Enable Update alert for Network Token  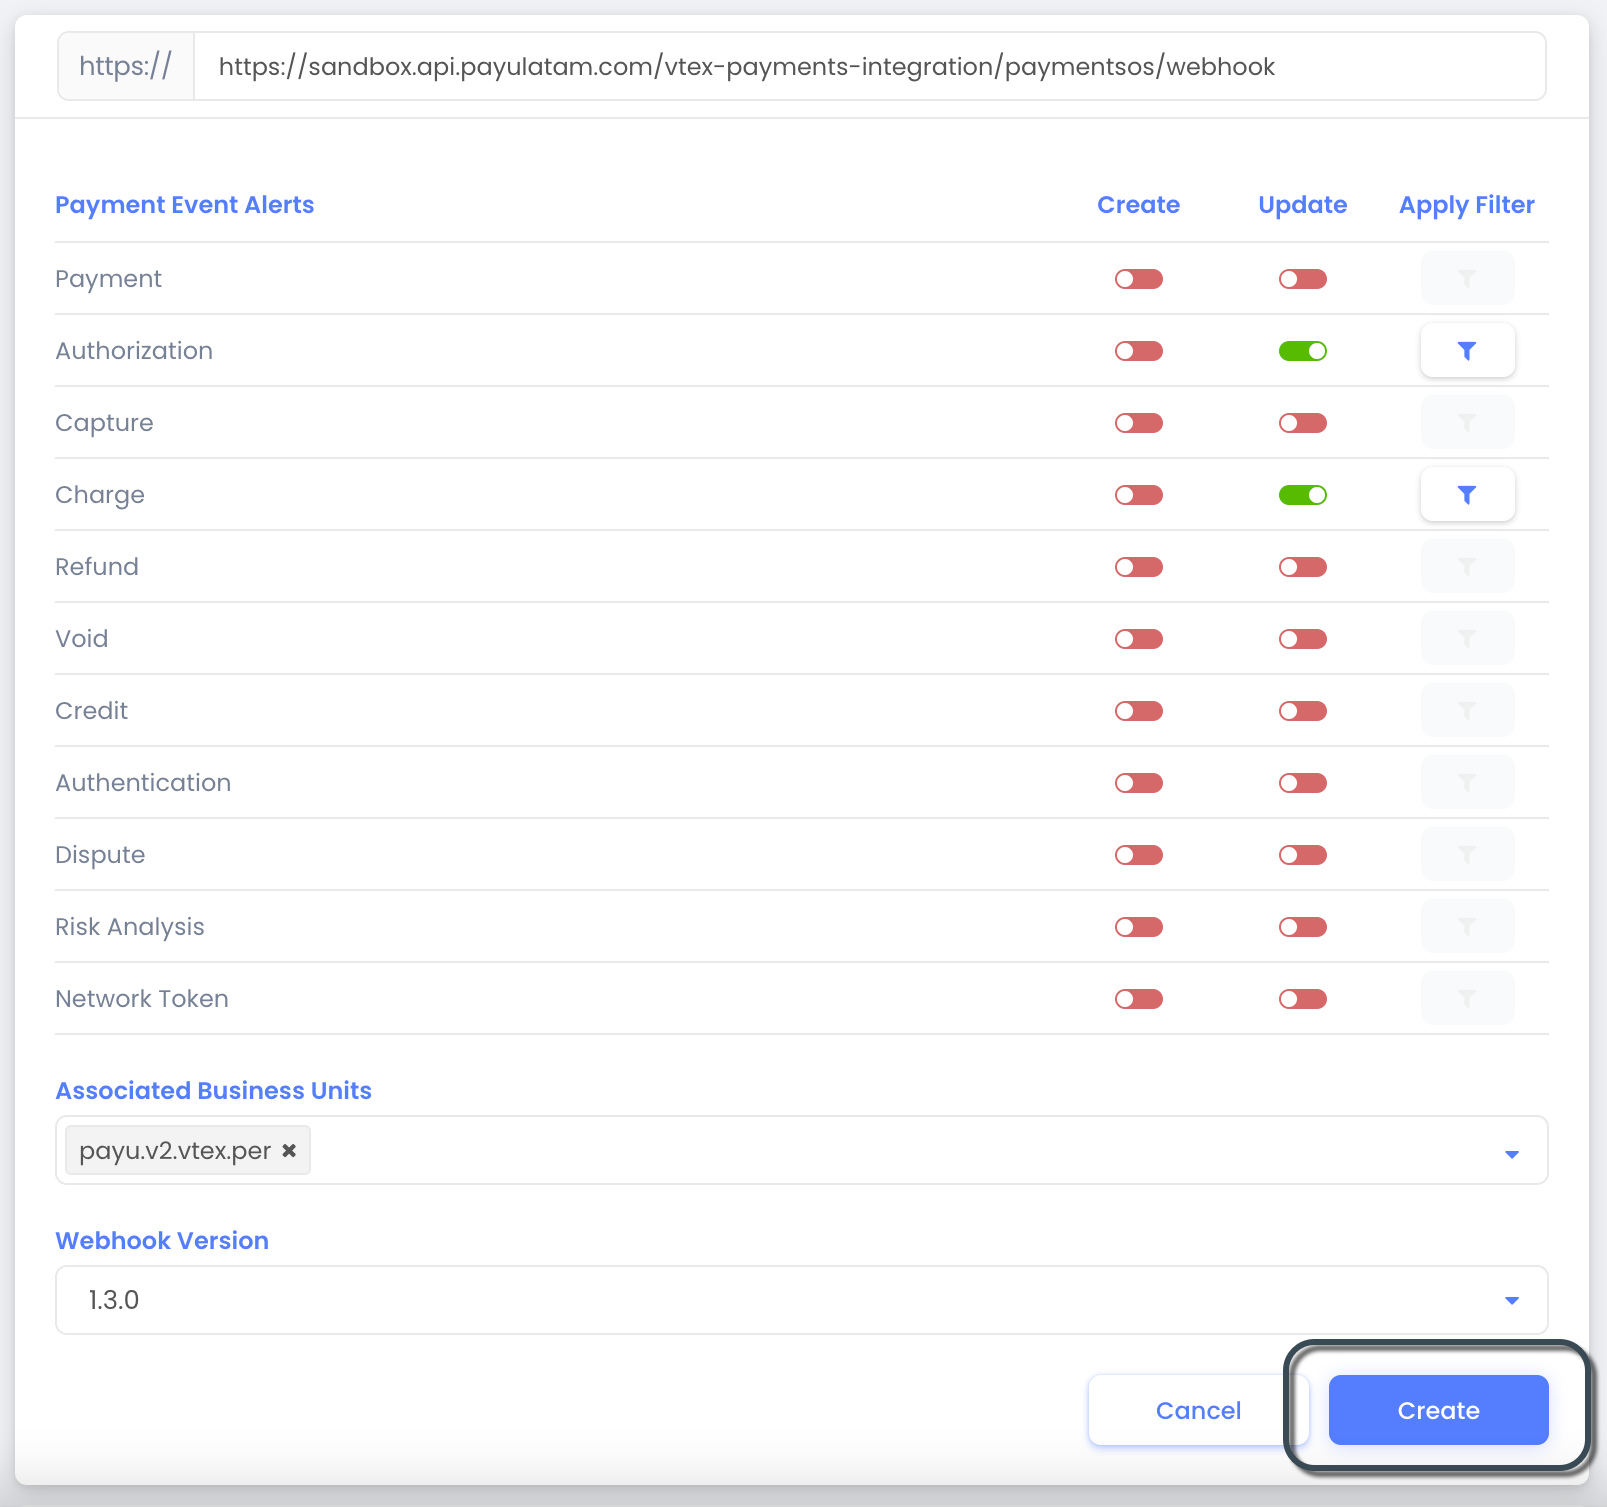[1303, 999]
